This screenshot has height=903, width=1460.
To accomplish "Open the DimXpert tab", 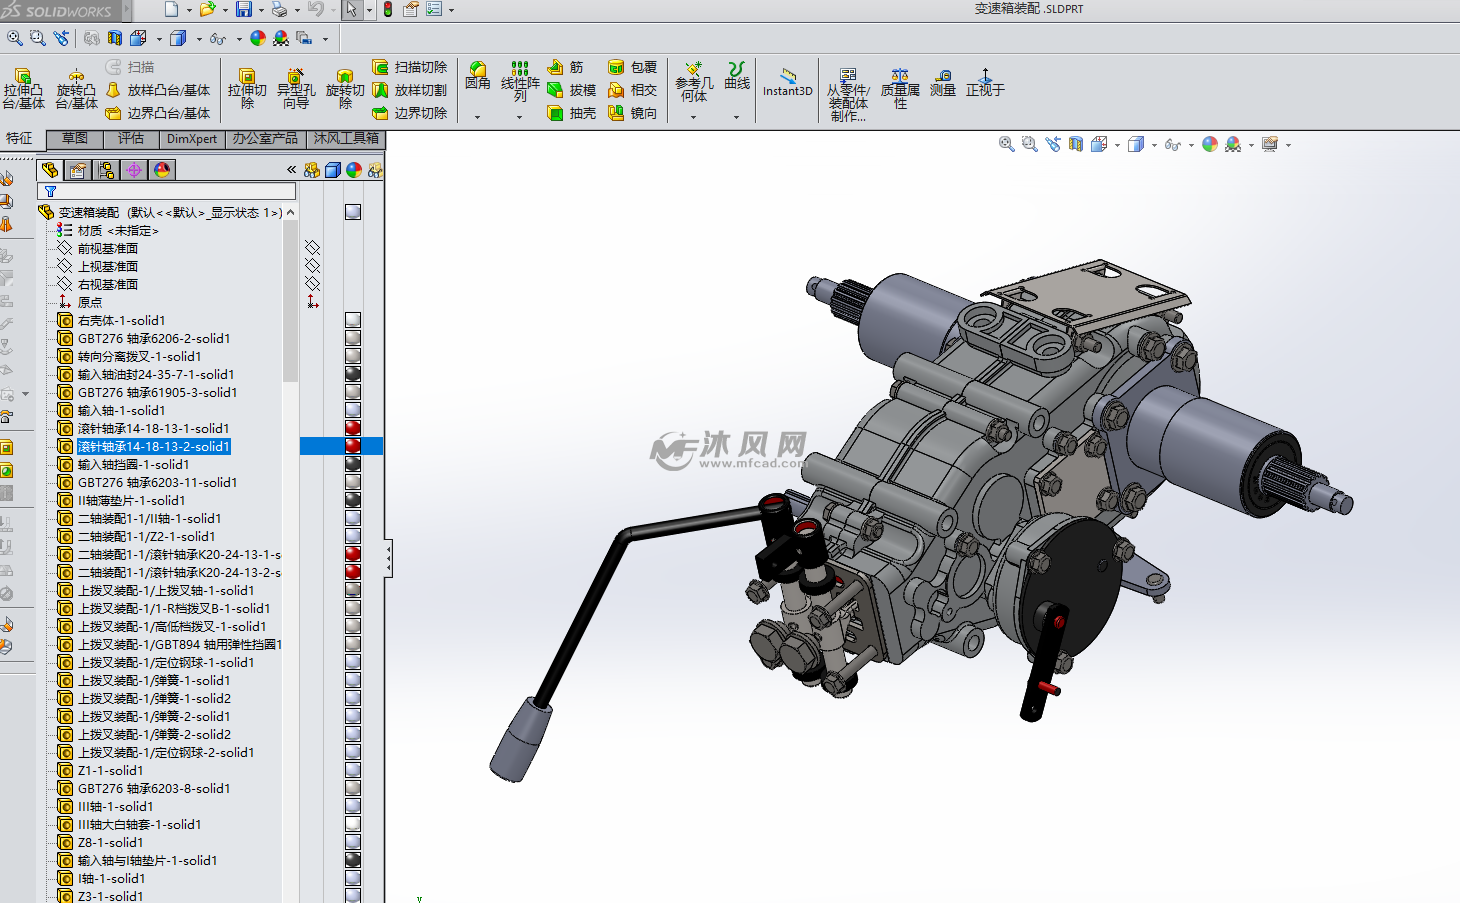I will pos(191,139).
